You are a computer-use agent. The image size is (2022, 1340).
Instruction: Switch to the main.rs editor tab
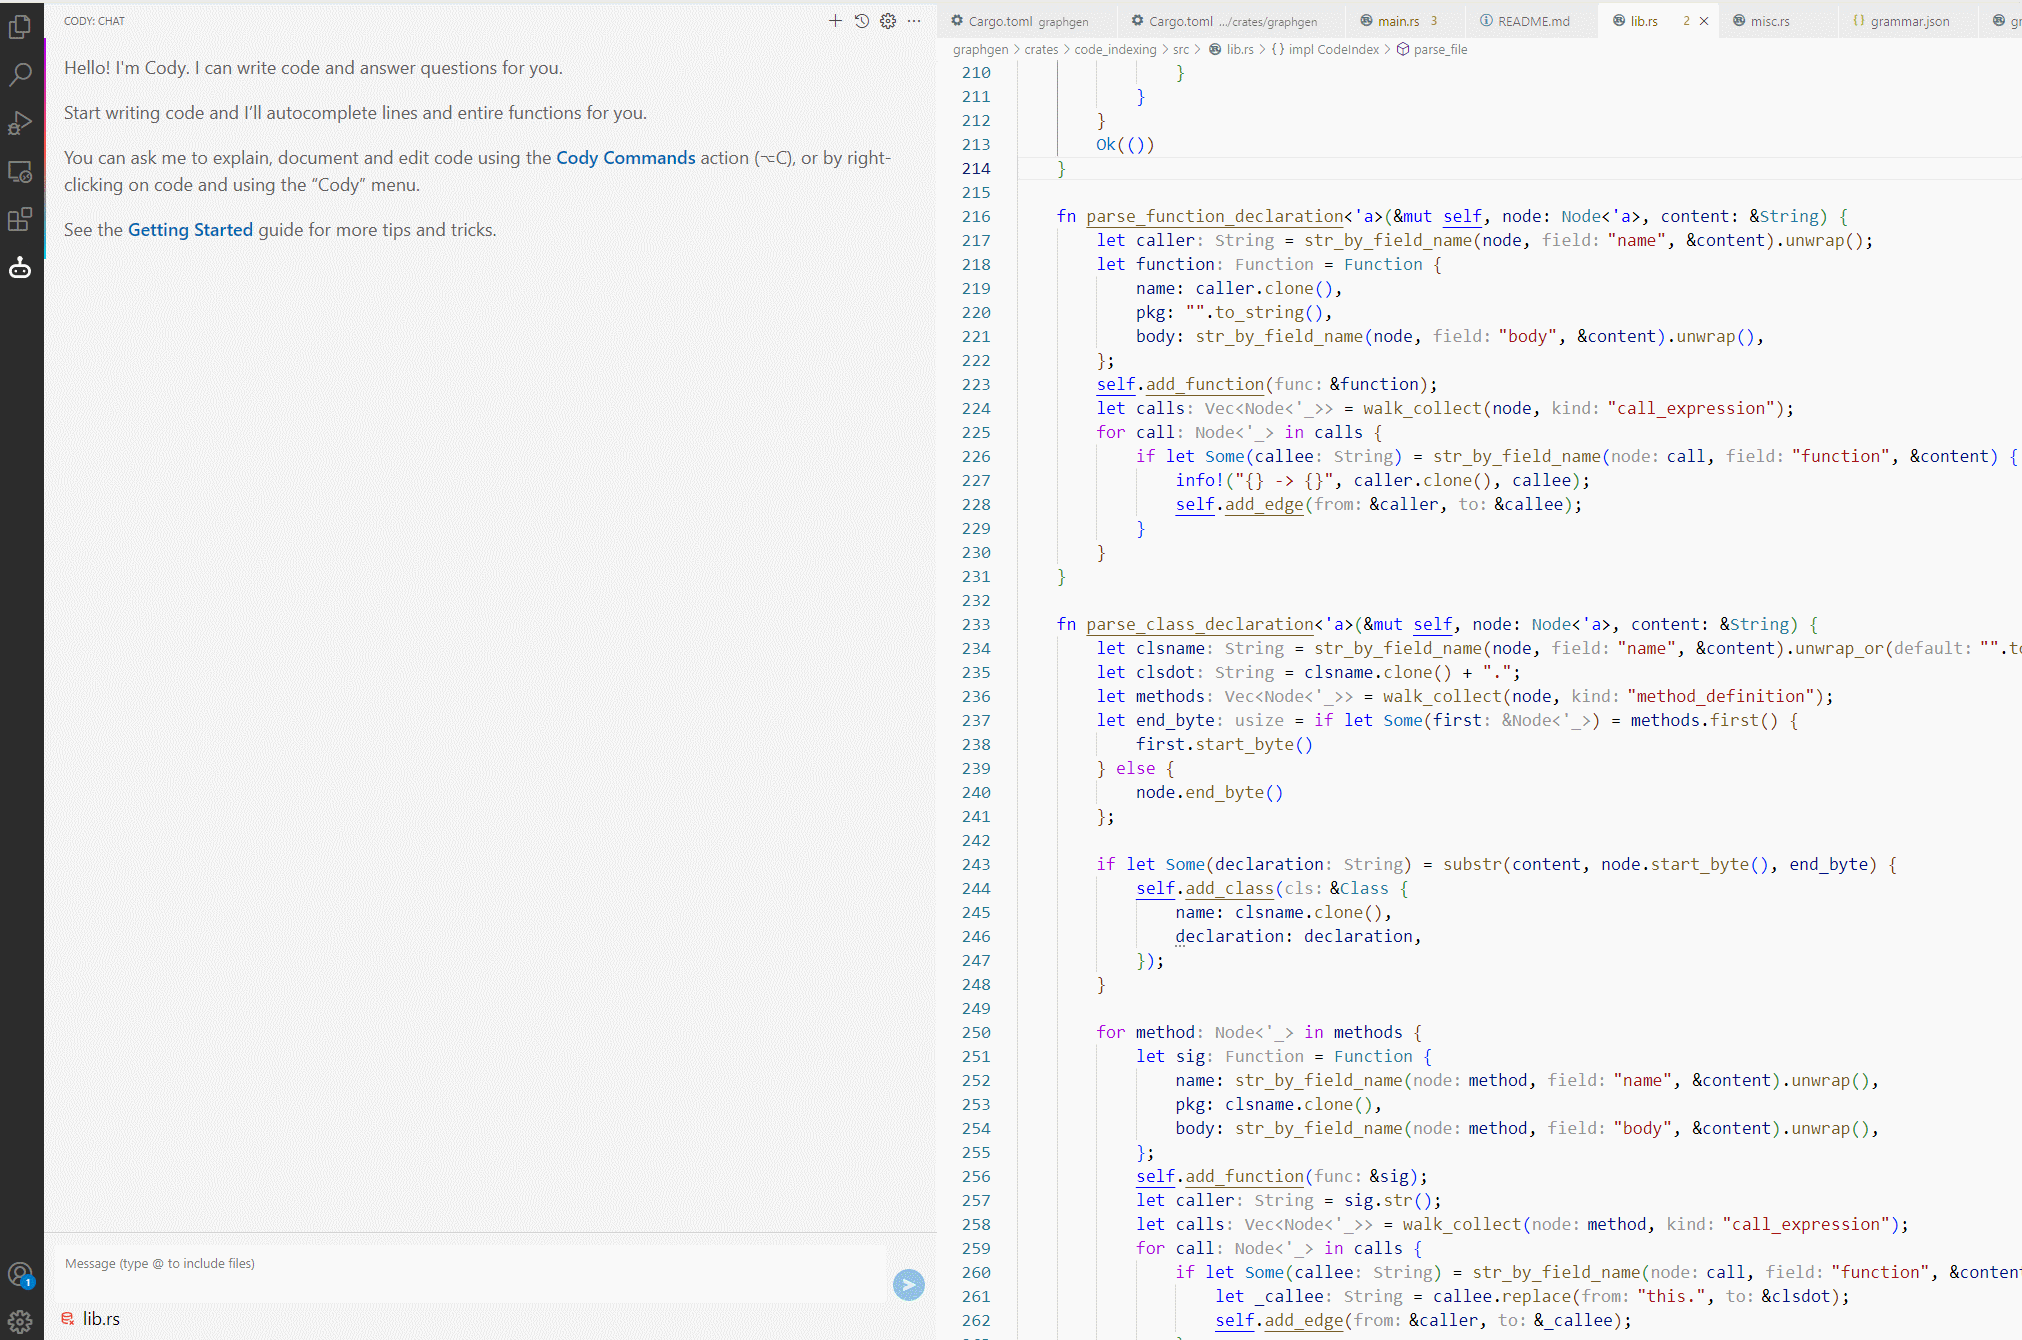tap(1397, 21)
